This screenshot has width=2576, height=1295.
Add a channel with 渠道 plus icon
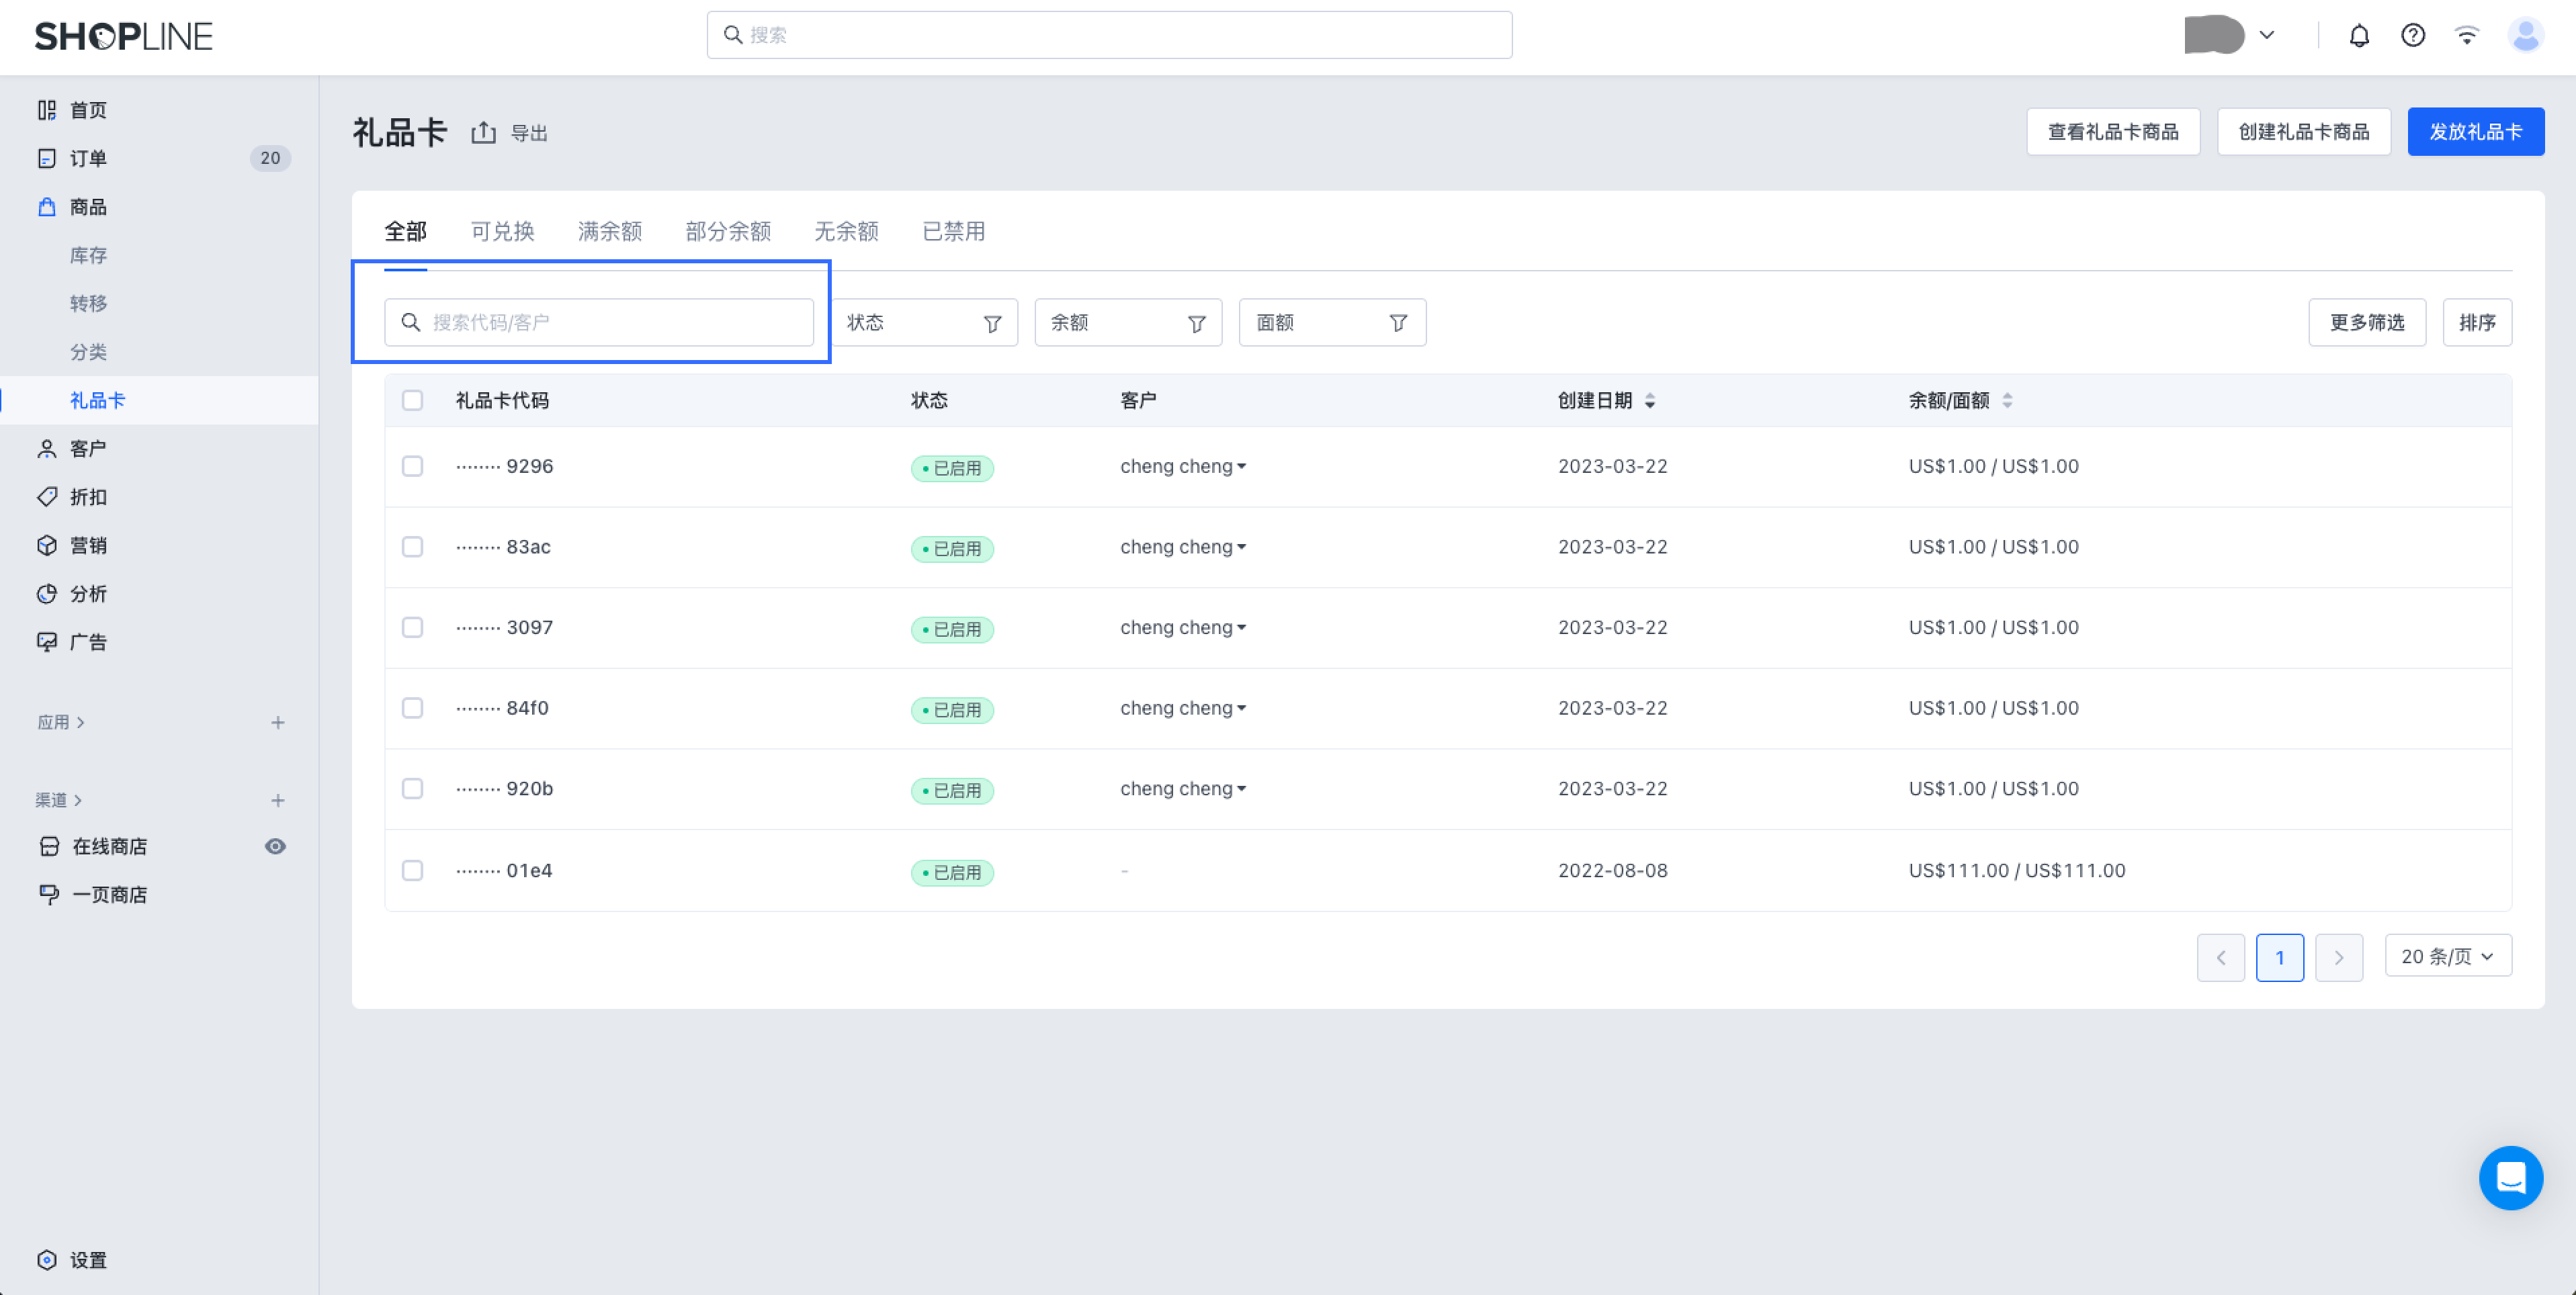pos(278,800)
